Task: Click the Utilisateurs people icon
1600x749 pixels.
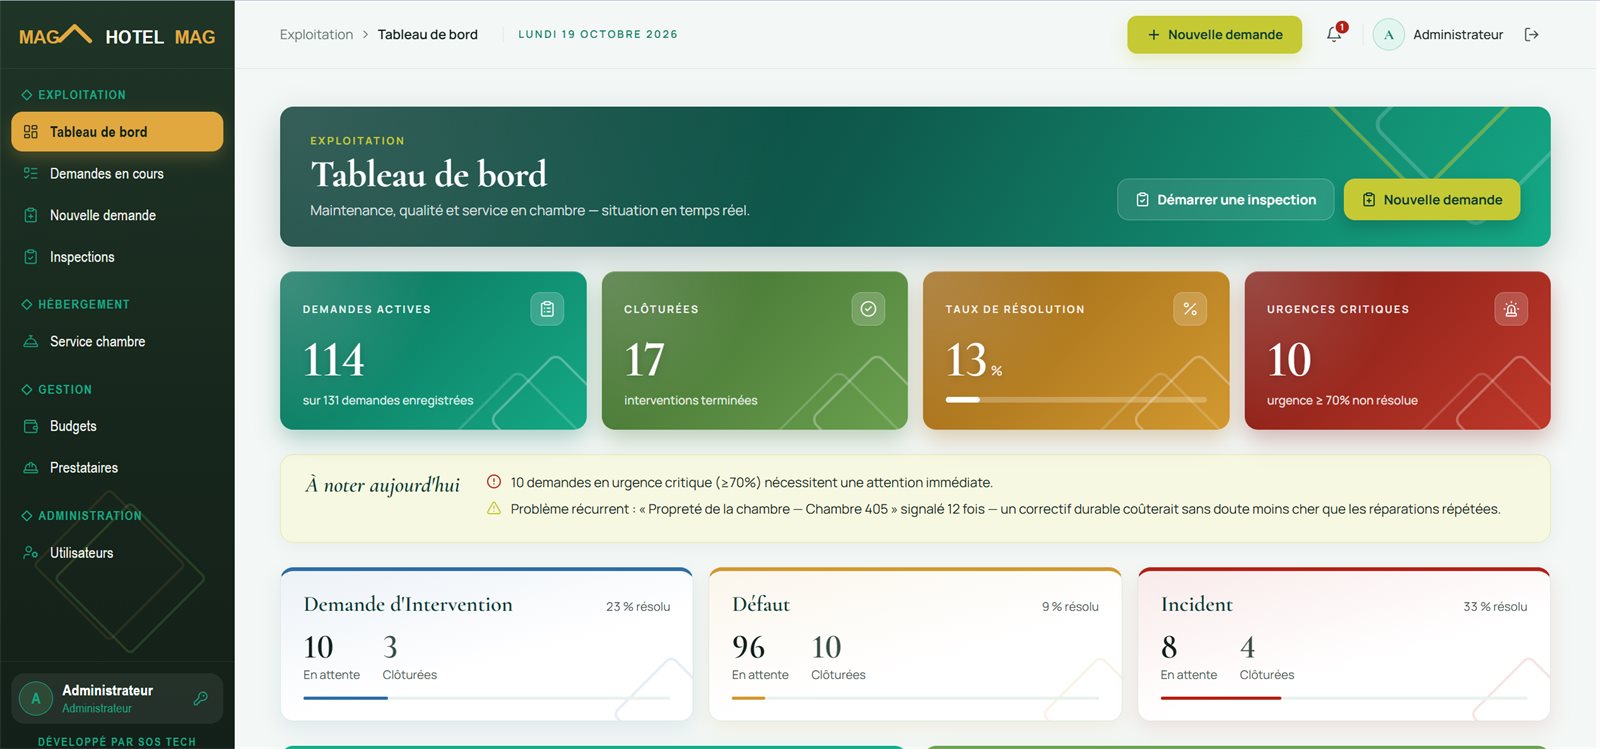Action: point(31,552)
